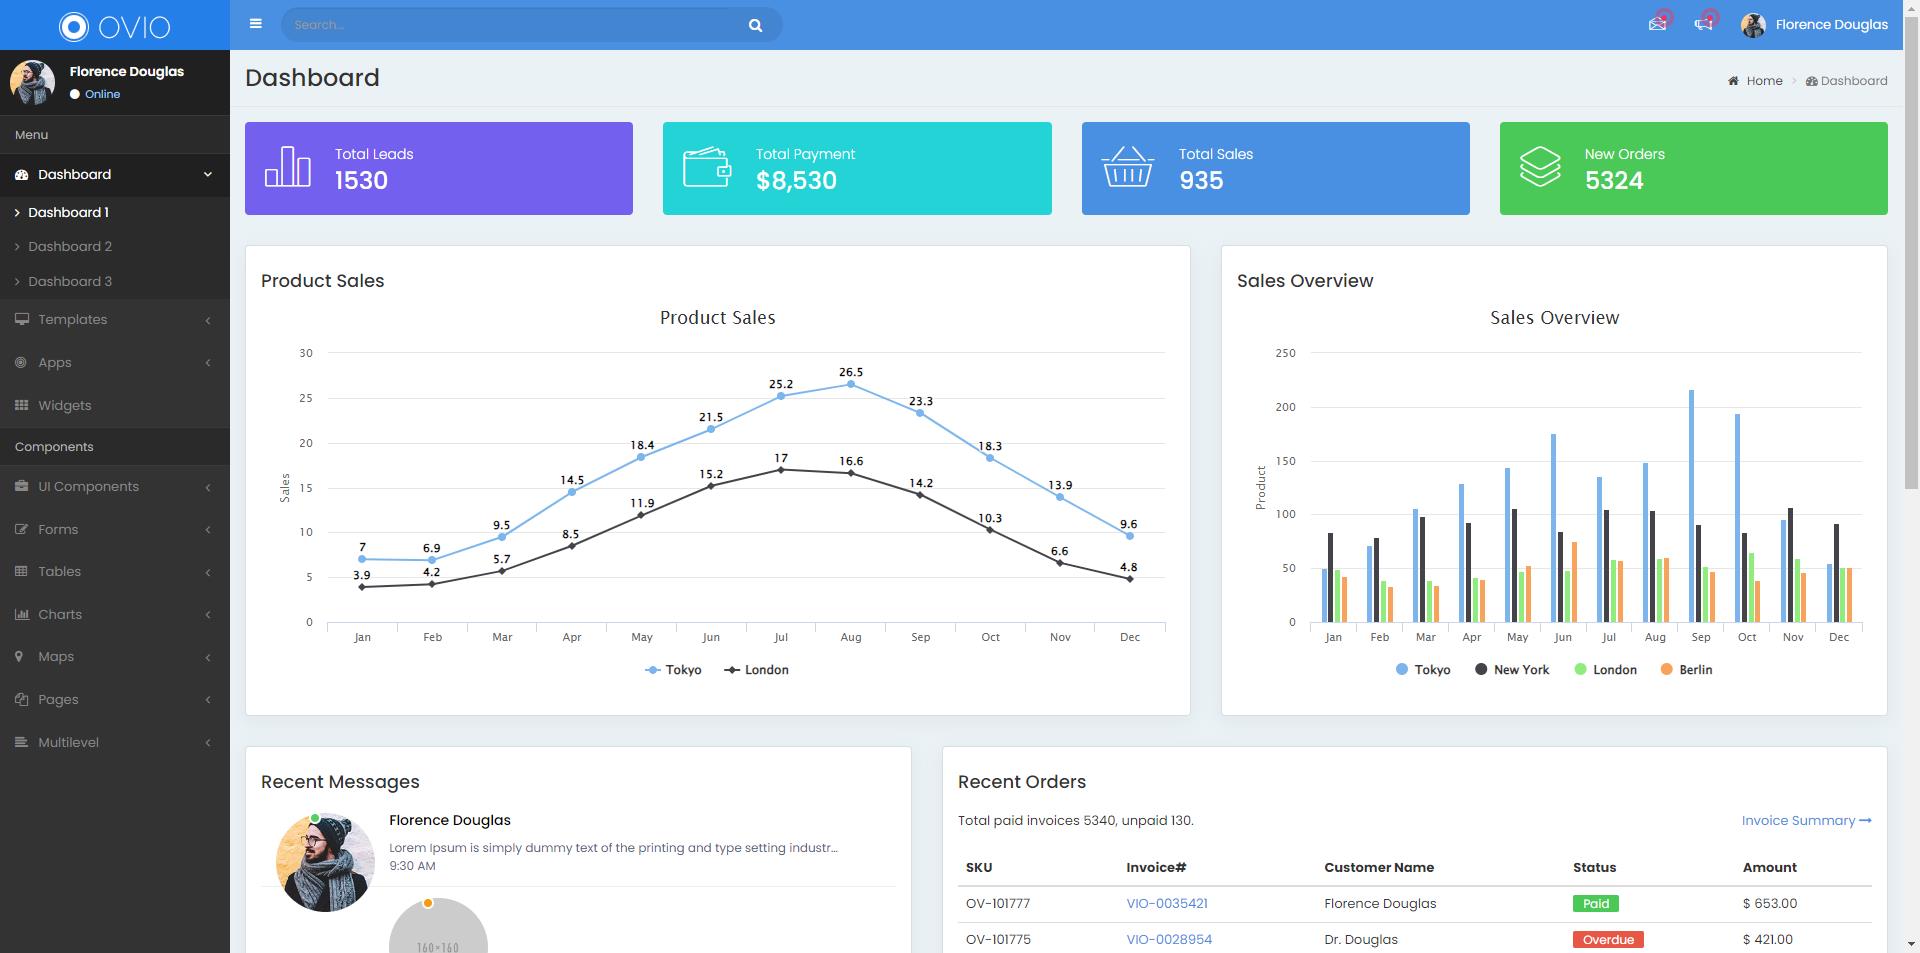Viewport: 1920px width, 953px height.
Task: Open the Charts menu item
Action: click(x=115, y=615)
